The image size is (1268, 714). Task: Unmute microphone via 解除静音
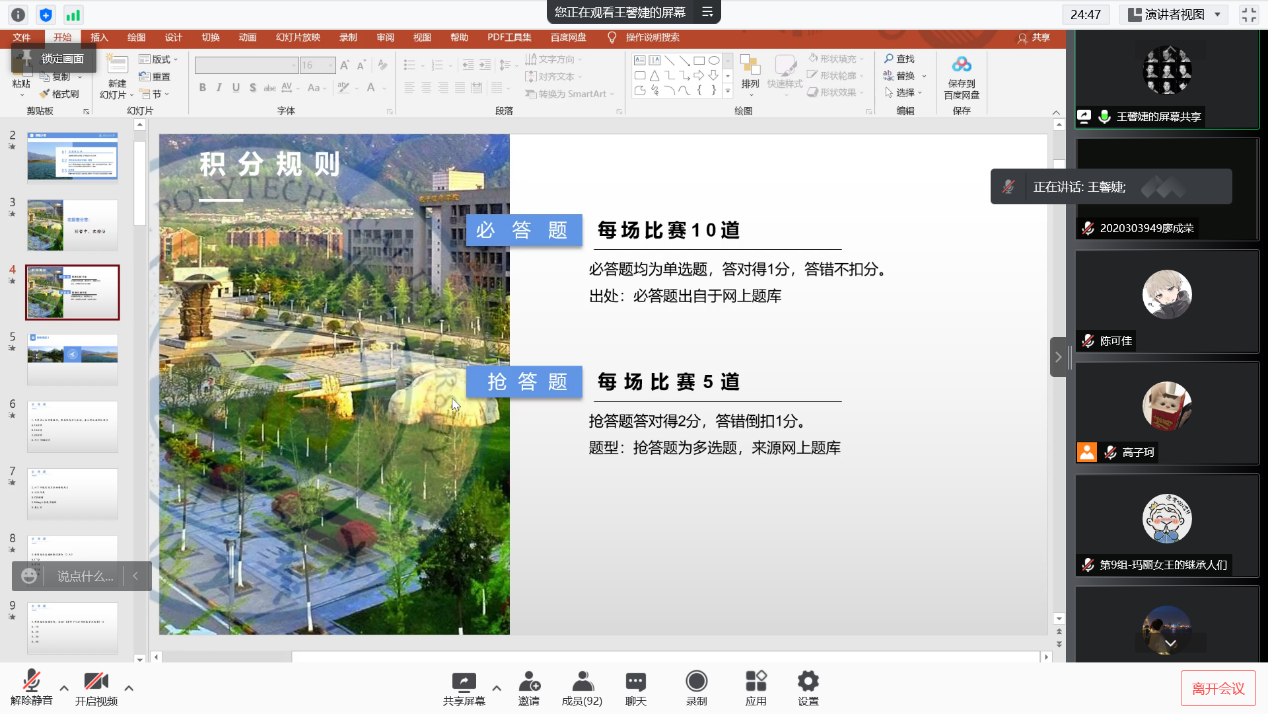[x=32, y=688]
